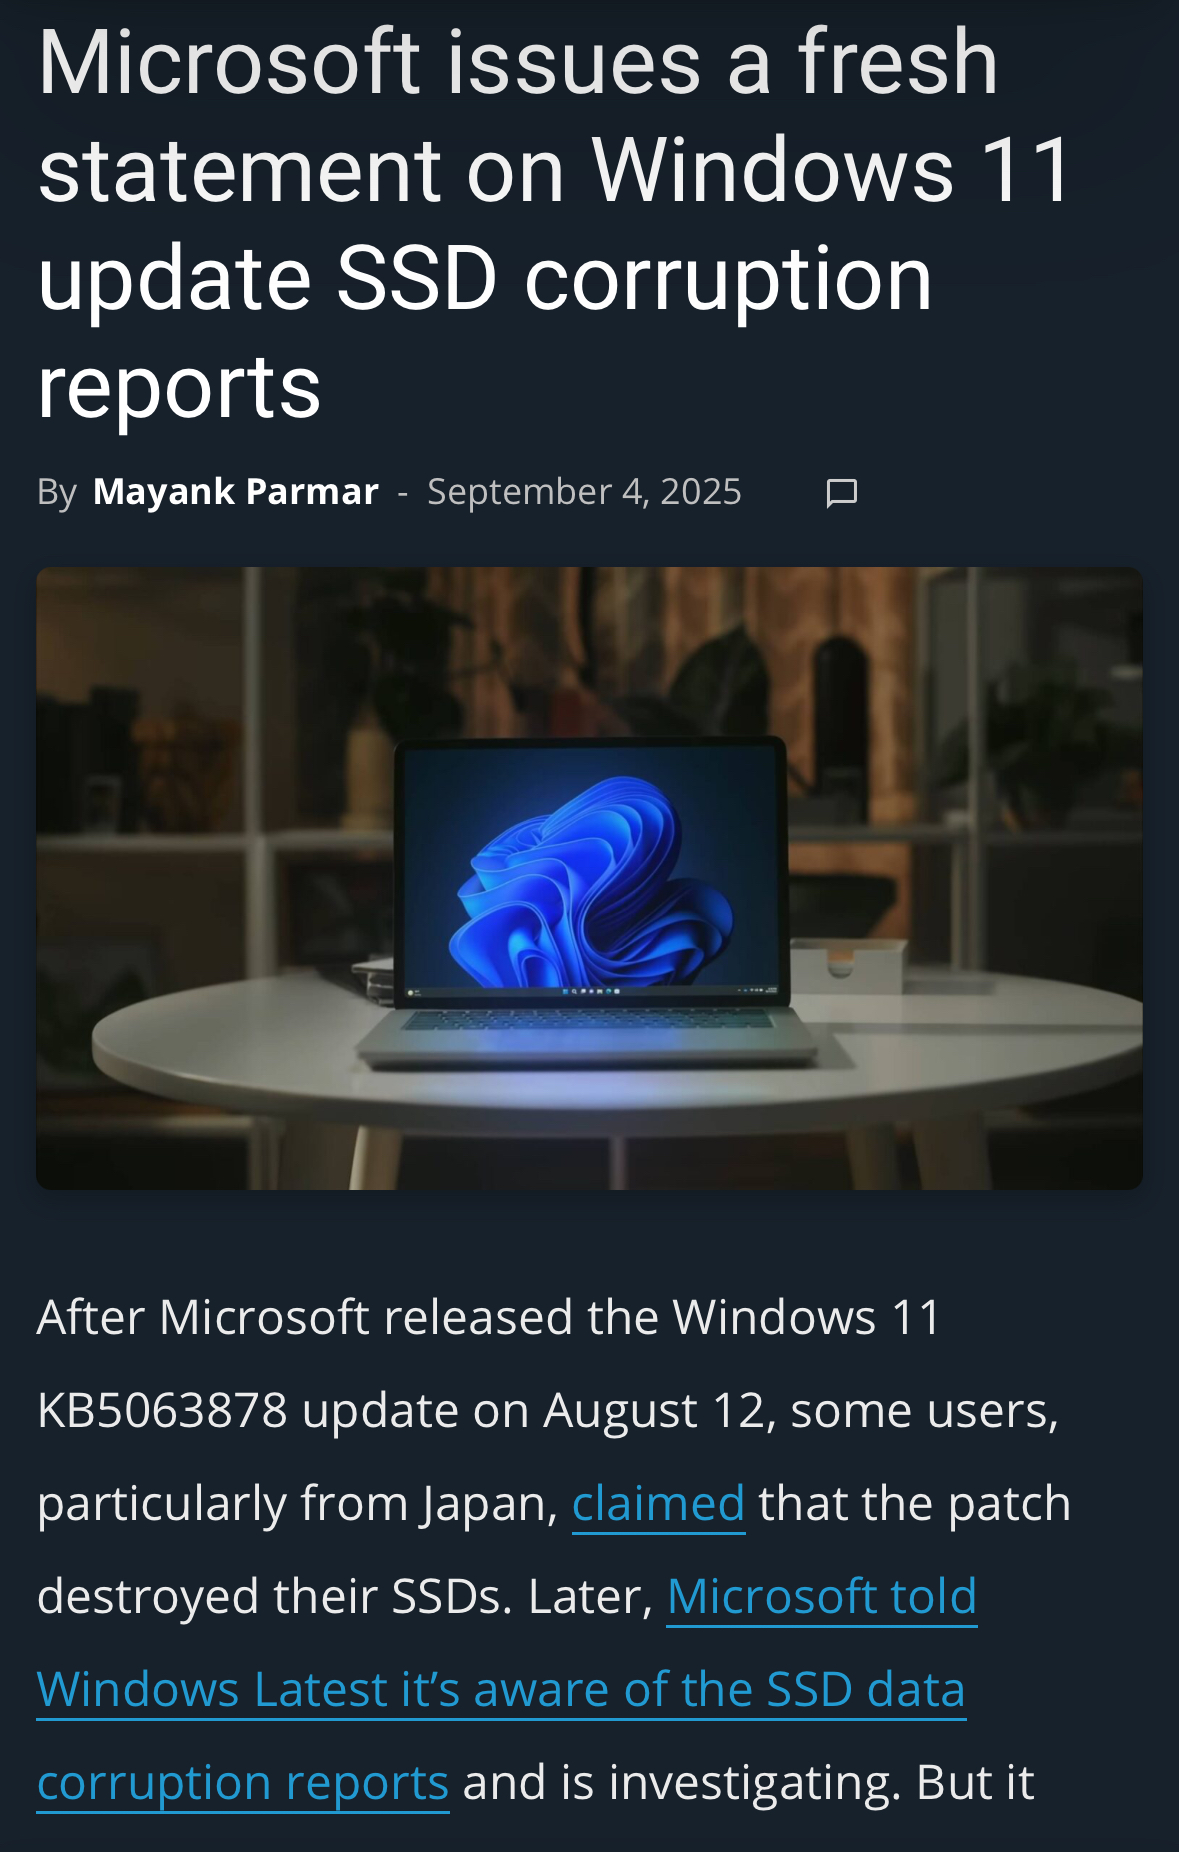This screenshot has height=1852, width=1179.
Task: Follow the "claimed" hyperlink
Action: [658, 1504]
